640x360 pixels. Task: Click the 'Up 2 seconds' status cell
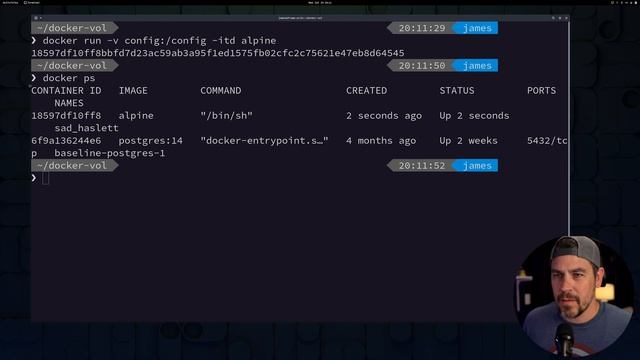click(x=474, y=116)
